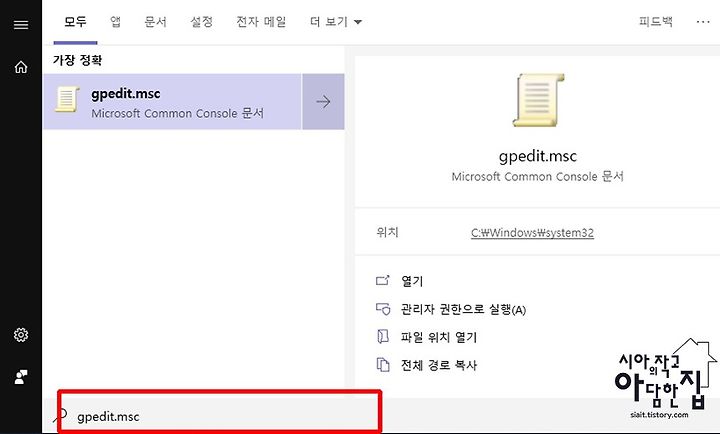Click the search magnifier icon in the search box
This screenshot has width=720, height=434.
(x=60, y=416)
